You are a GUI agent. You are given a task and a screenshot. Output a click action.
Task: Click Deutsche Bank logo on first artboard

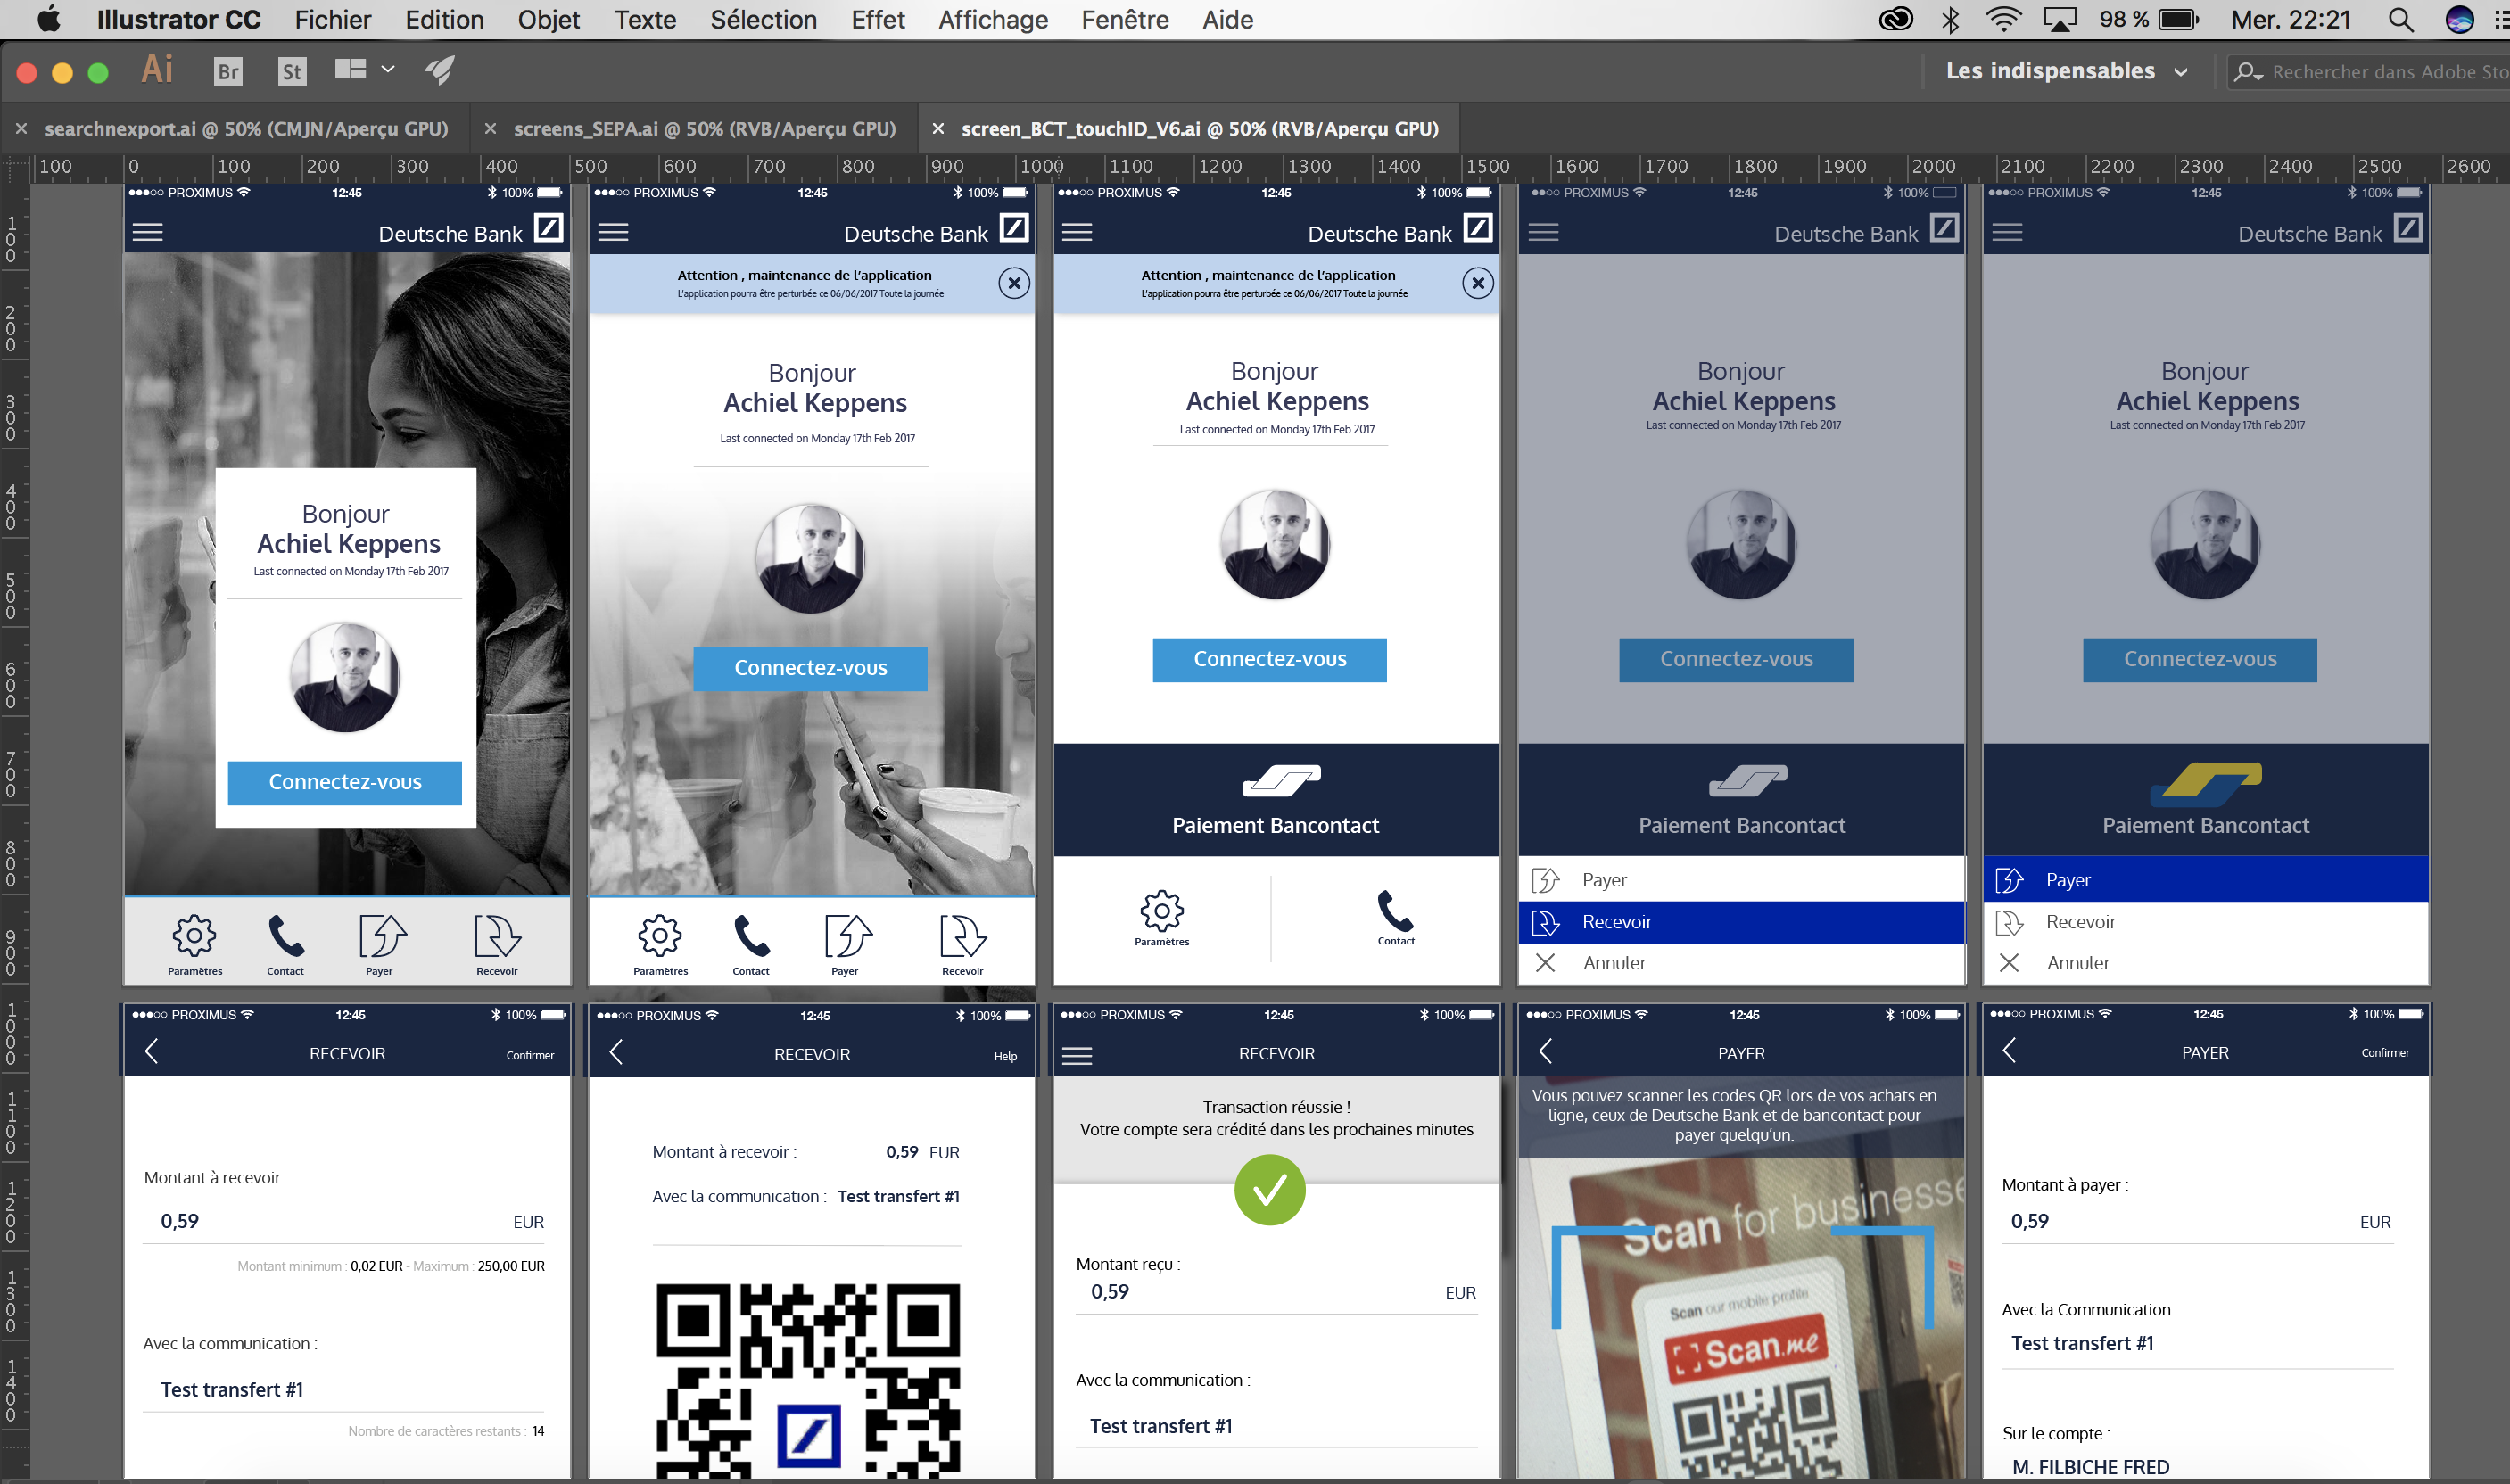[x=549, y=228]
